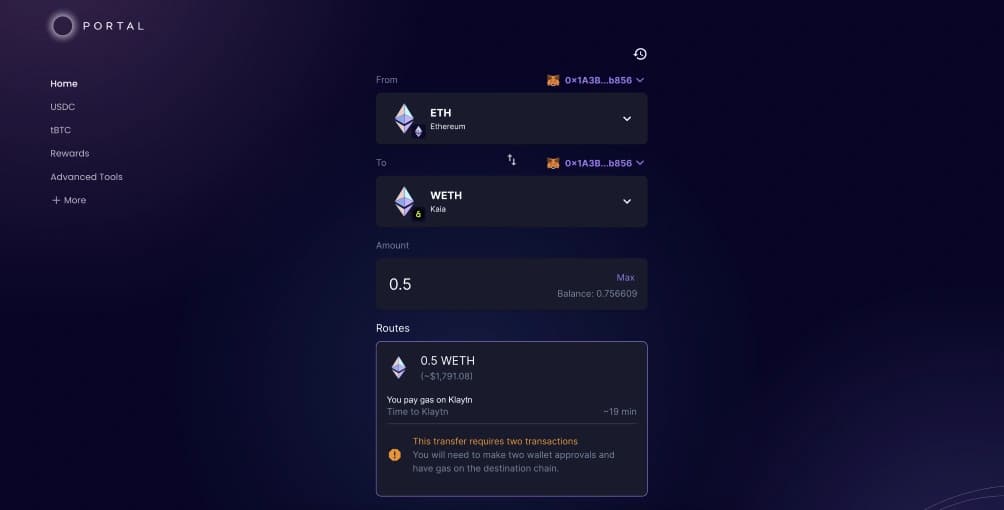Open the Rewards sidebar link
The height and width of the screenshot is (510, 1004).
pos(70,153)
